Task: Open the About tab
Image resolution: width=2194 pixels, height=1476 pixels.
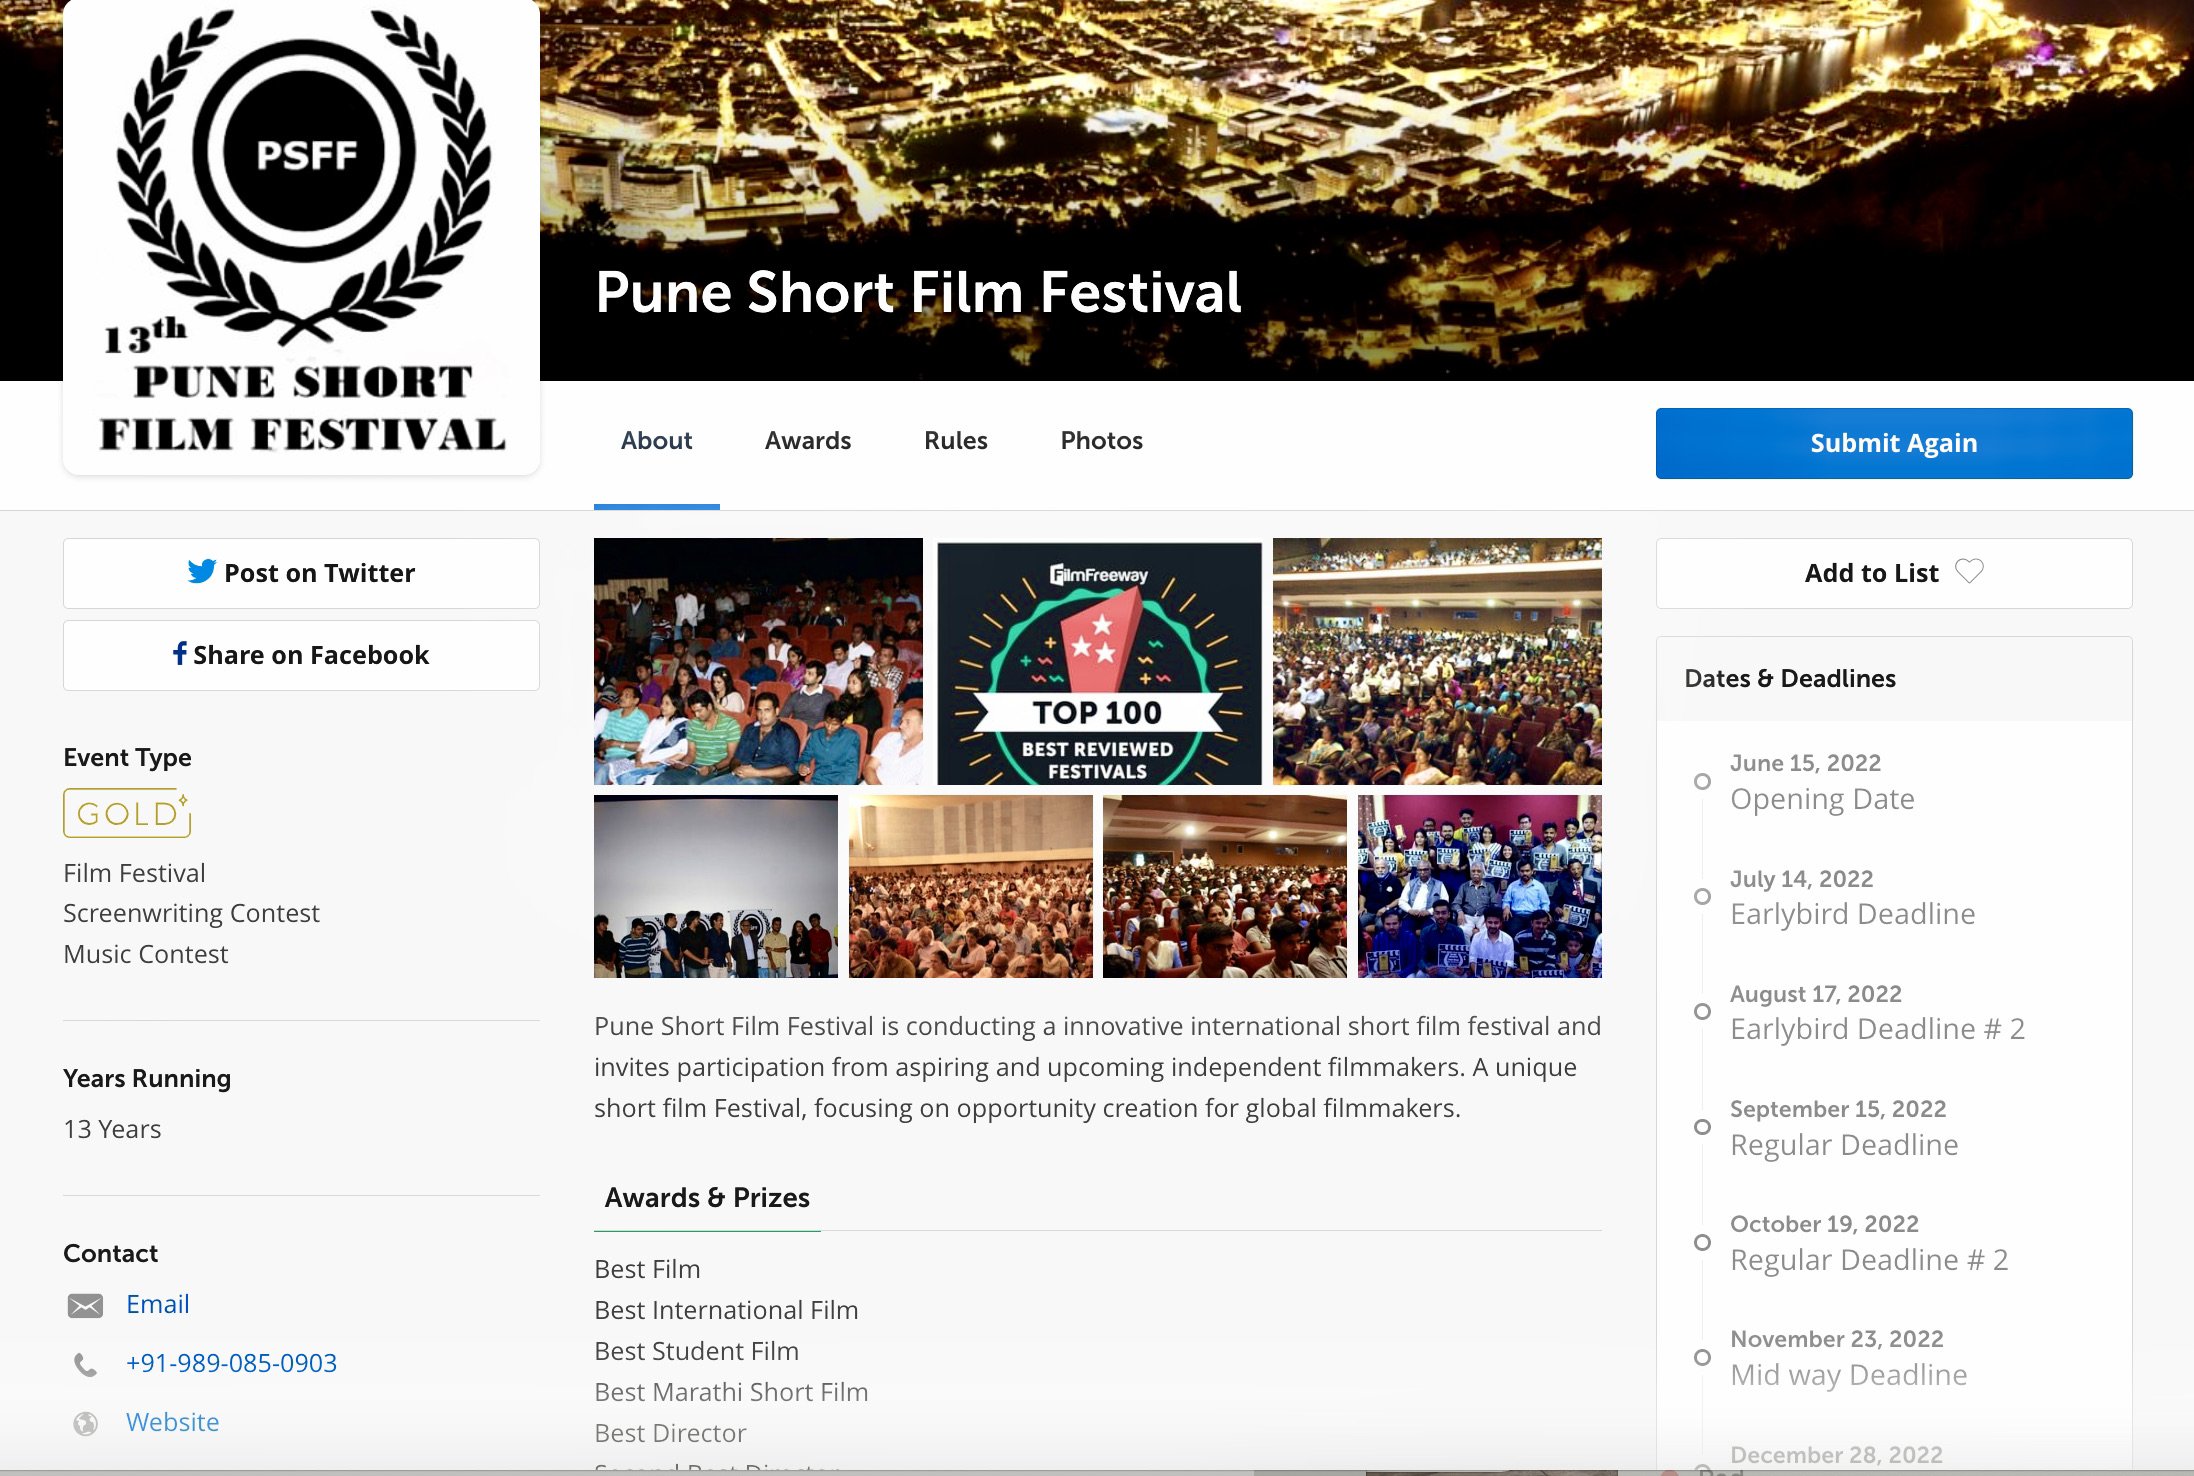Action: tap(656, 441)
